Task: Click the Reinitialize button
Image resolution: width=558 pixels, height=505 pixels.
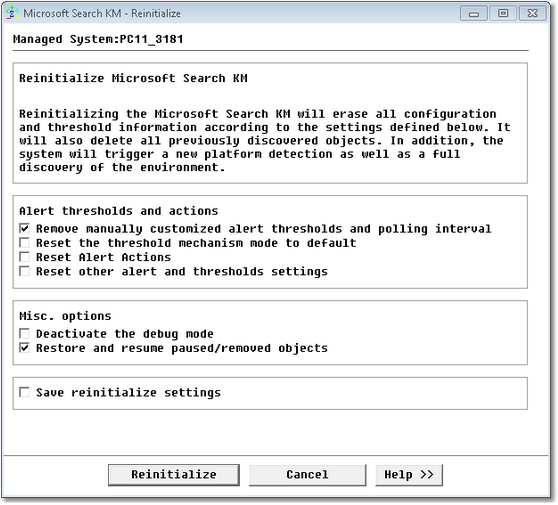Action: click(174, 475)
